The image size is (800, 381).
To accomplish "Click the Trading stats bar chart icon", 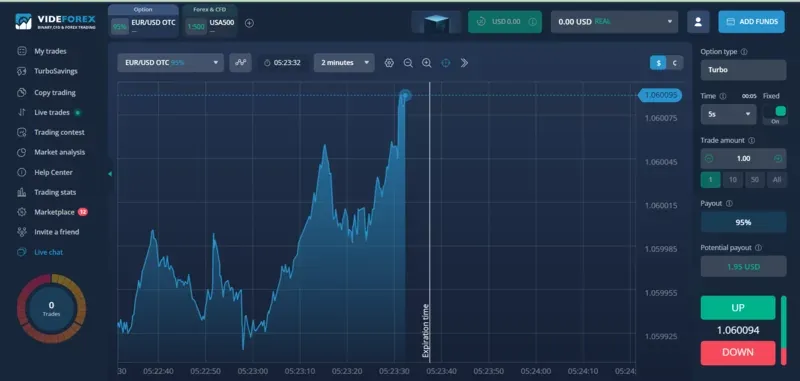I will click(x=21, y=192).
